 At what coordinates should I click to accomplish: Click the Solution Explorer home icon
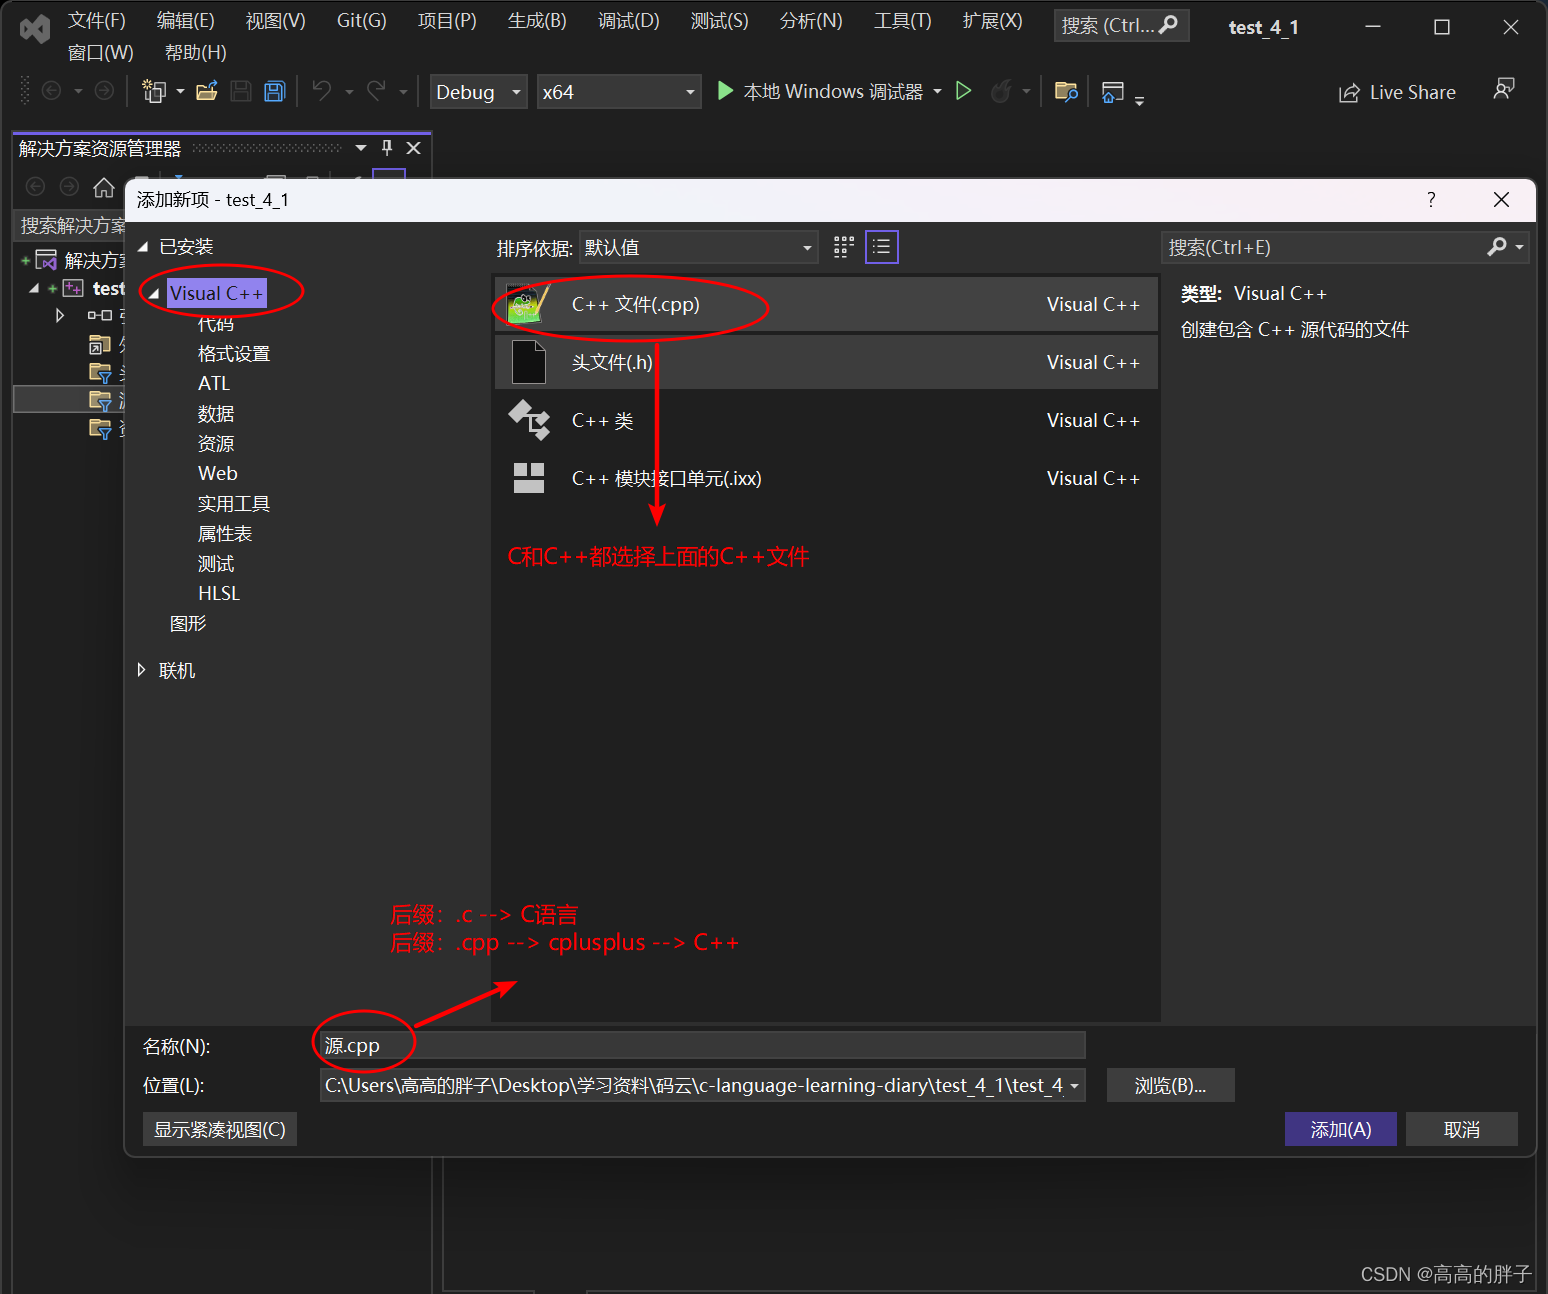[x=104, y=187]
